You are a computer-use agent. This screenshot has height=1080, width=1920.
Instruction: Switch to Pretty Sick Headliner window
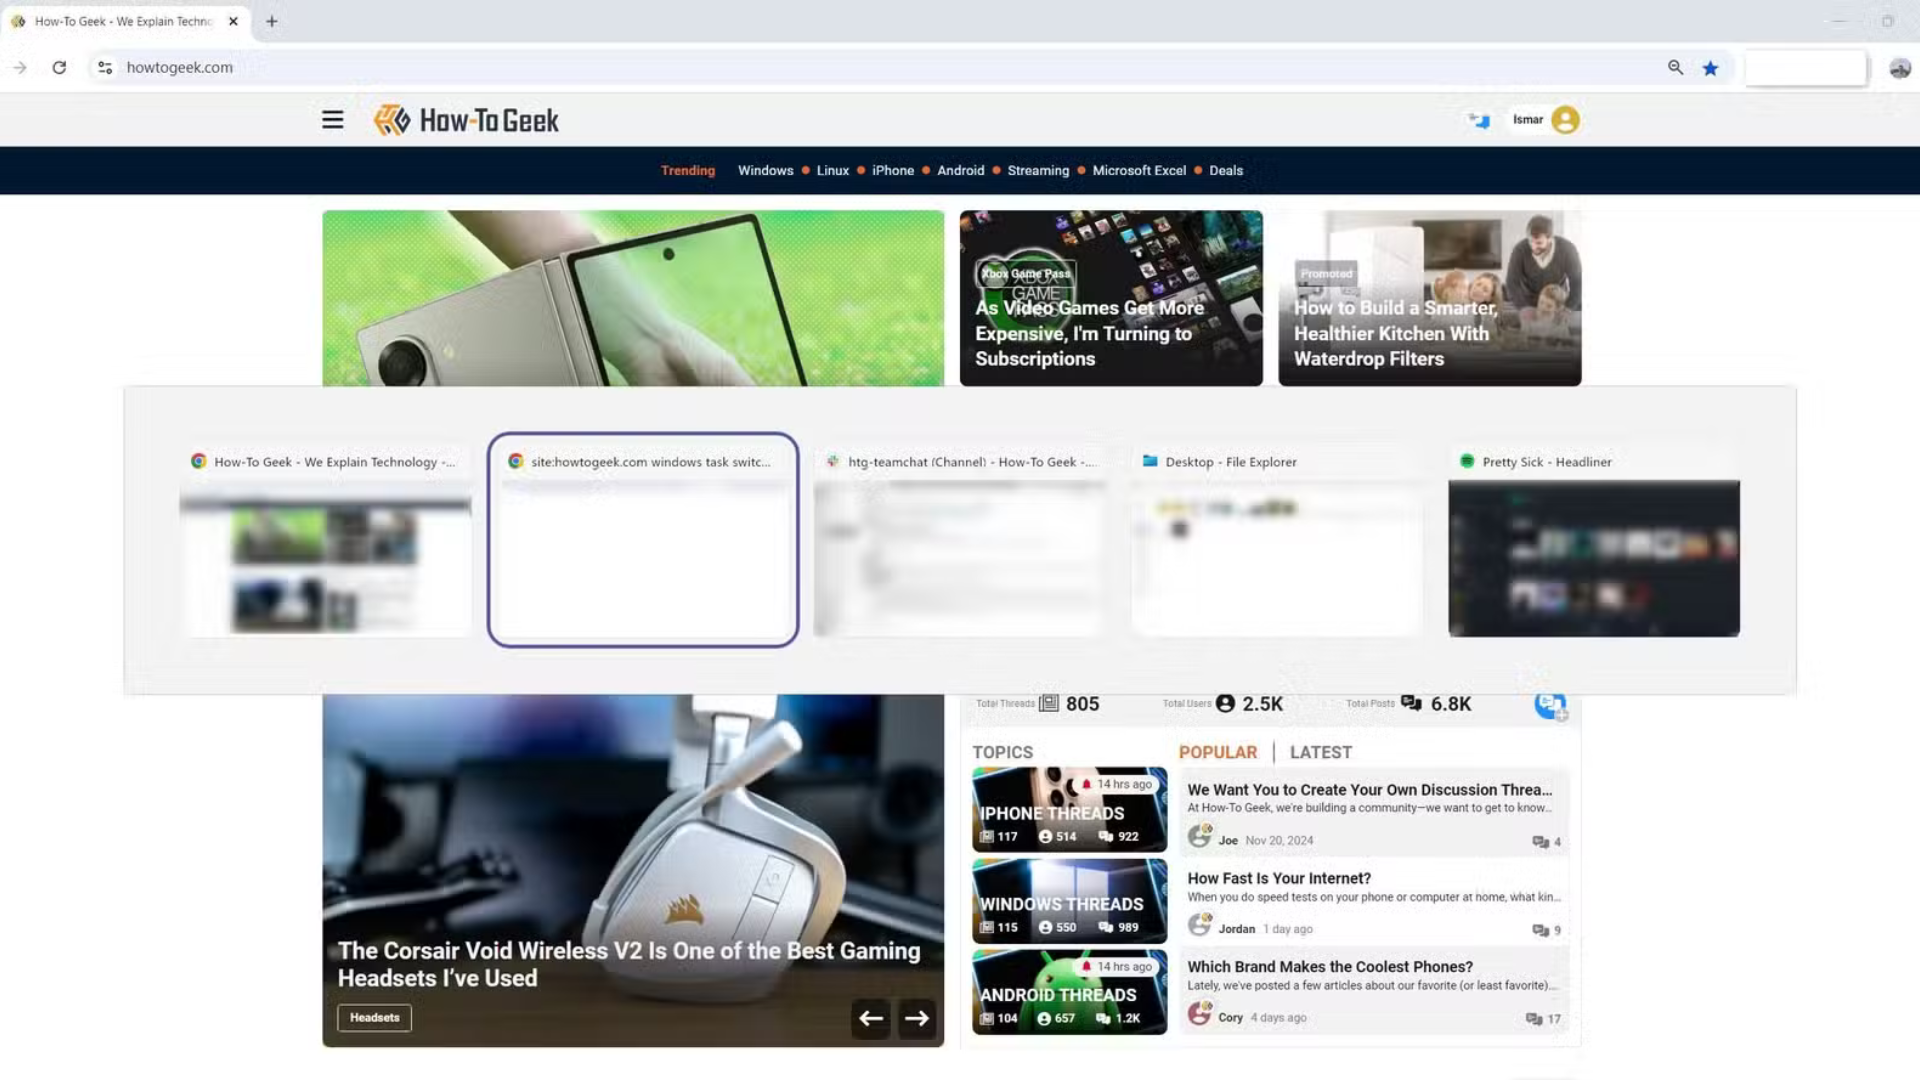point(1593,557)
